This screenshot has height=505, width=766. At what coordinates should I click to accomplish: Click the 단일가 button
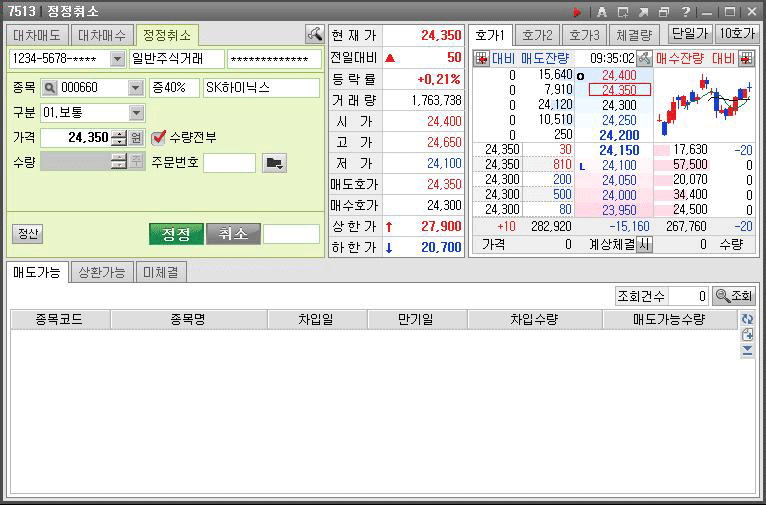pos(690,34)
